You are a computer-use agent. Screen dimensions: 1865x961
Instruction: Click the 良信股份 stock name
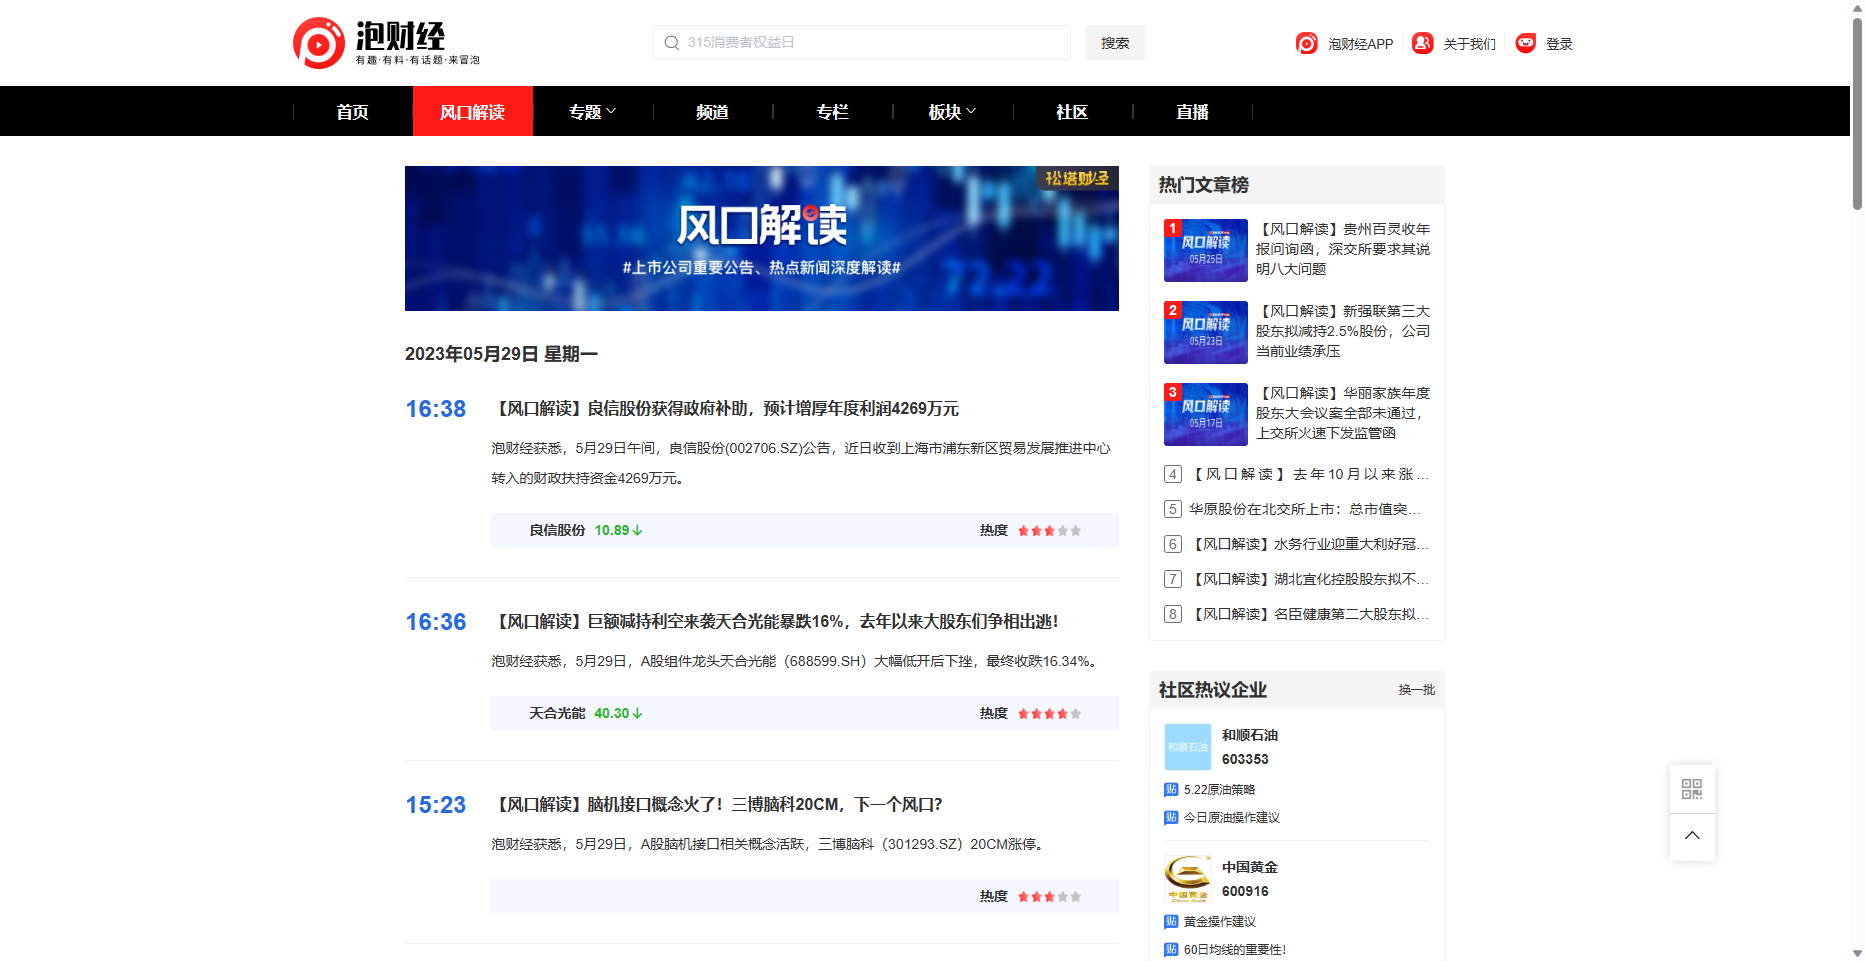pyautogui.click(x=557, y=530)
